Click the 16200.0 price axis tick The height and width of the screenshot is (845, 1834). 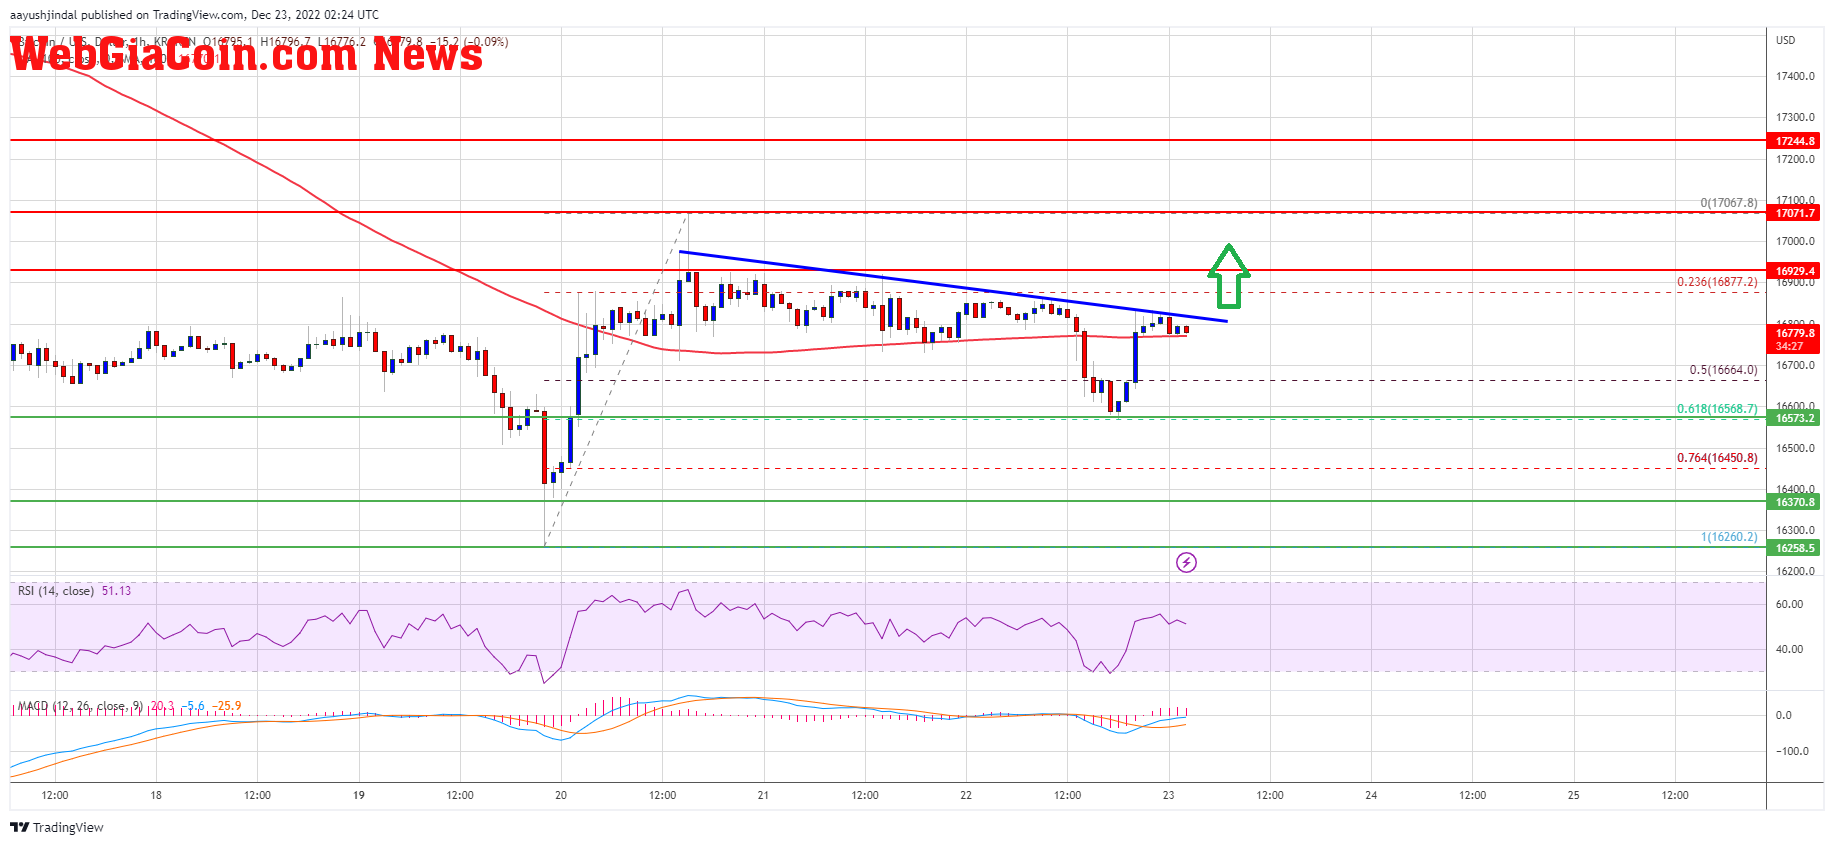(x=1795, y=572)
